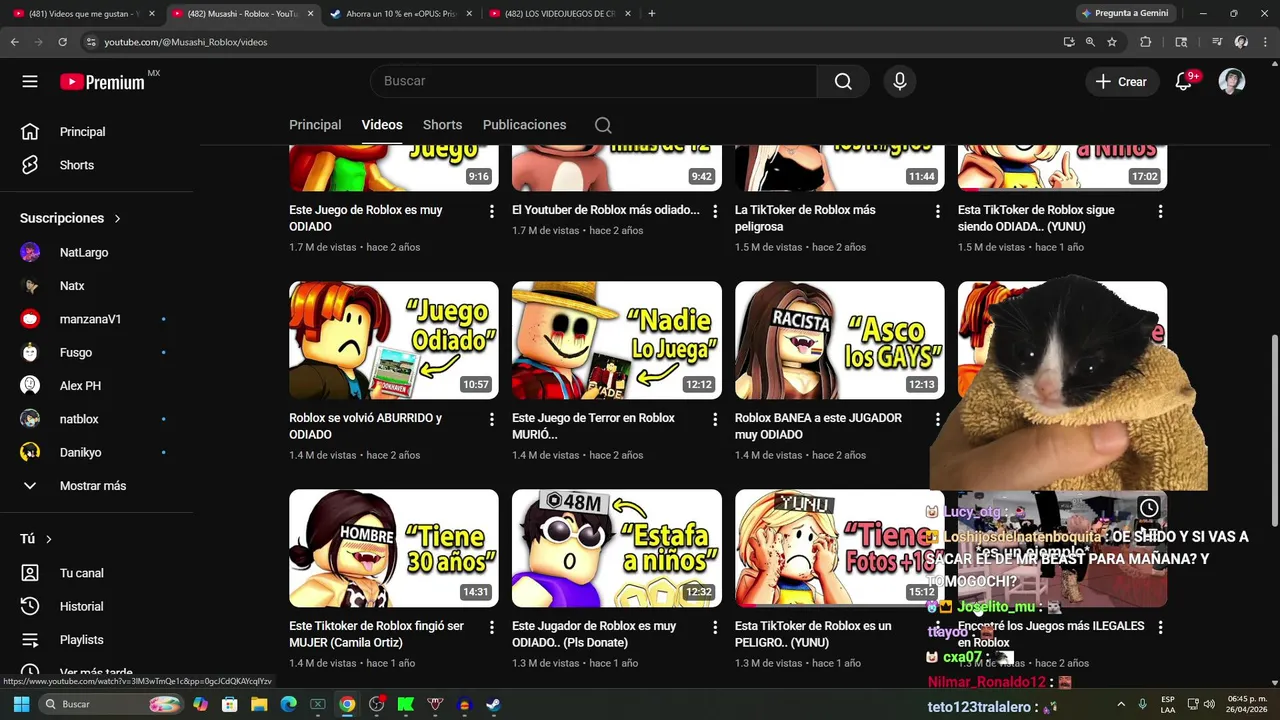Bookmark this page with the star icon
The width and height of the screenshot is (1280, 720).
click(1111, 42)
